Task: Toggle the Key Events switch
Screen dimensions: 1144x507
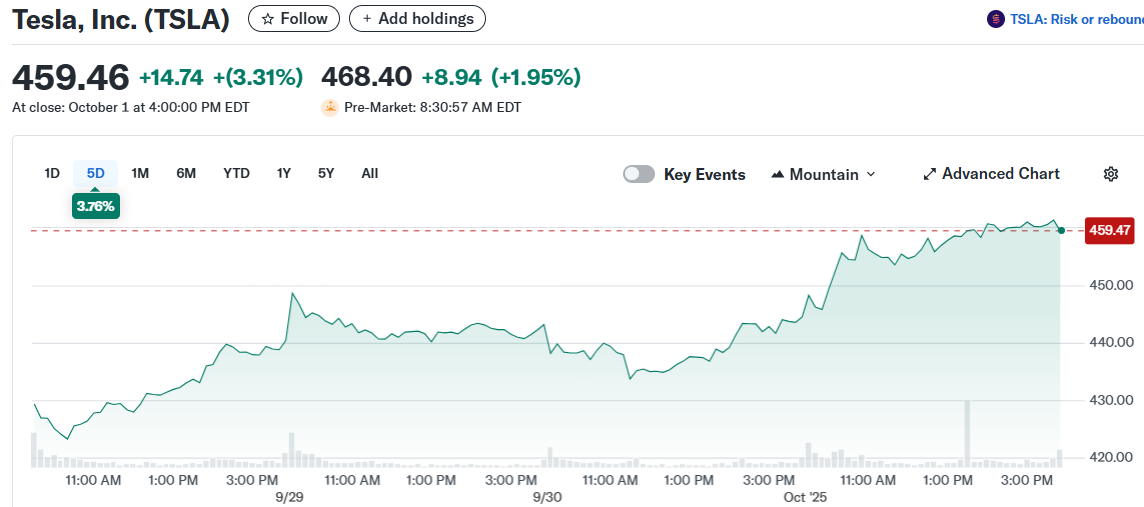Action: click(x=639, y=174)
